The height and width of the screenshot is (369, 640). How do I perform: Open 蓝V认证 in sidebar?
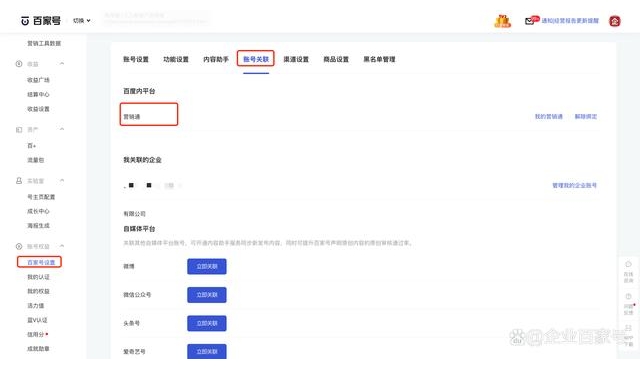(37, 320)
